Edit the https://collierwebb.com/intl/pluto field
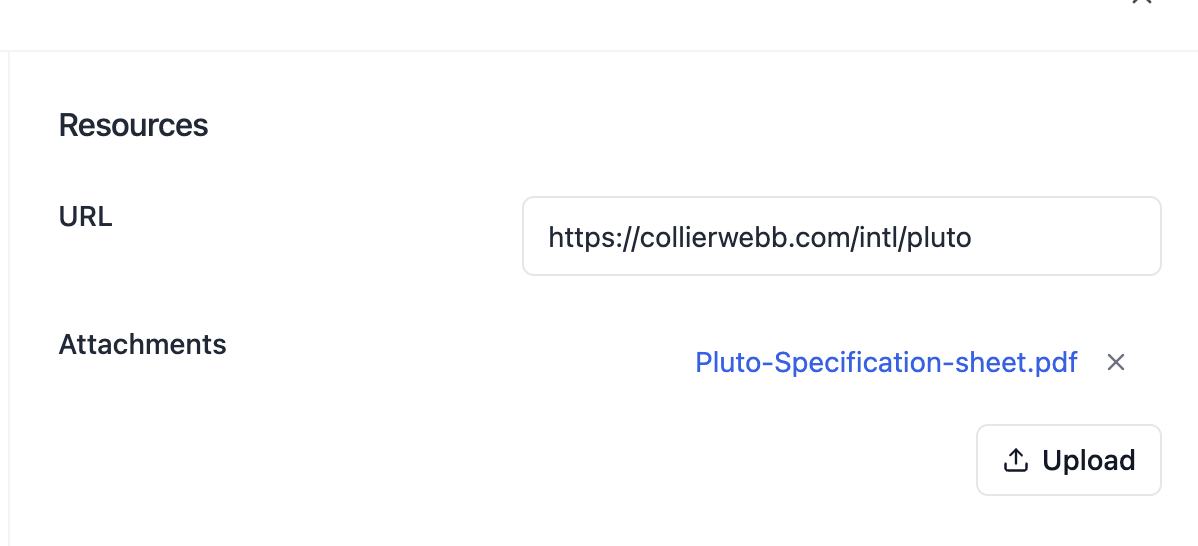The width and height of the screenshot is (1198, 546). click(x=841, y=236)
